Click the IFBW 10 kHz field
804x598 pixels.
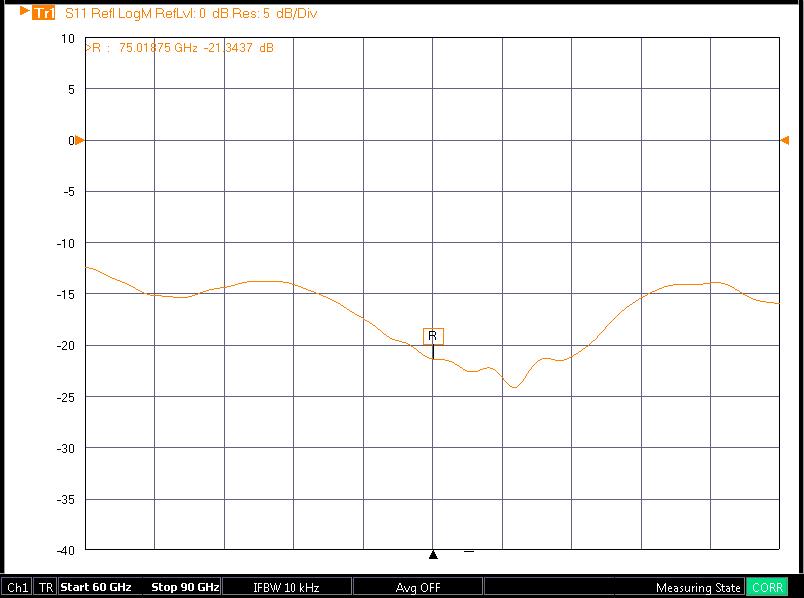287,587
